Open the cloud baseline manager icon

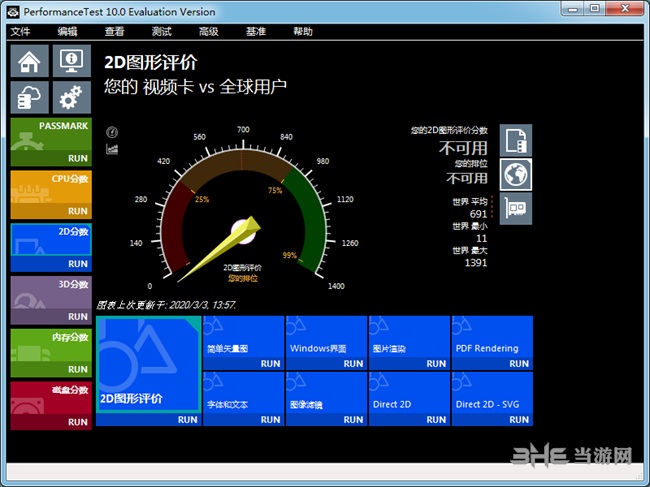pos(29,97)
